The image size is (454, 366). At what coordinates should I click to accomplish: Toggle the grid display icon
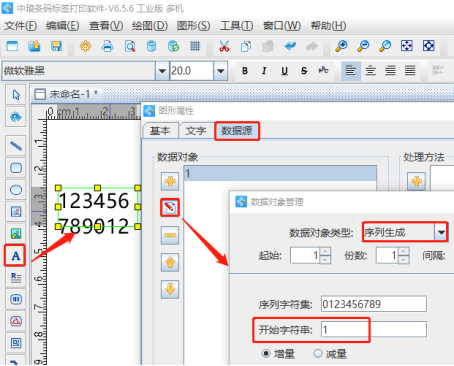[x=195, y=46]
